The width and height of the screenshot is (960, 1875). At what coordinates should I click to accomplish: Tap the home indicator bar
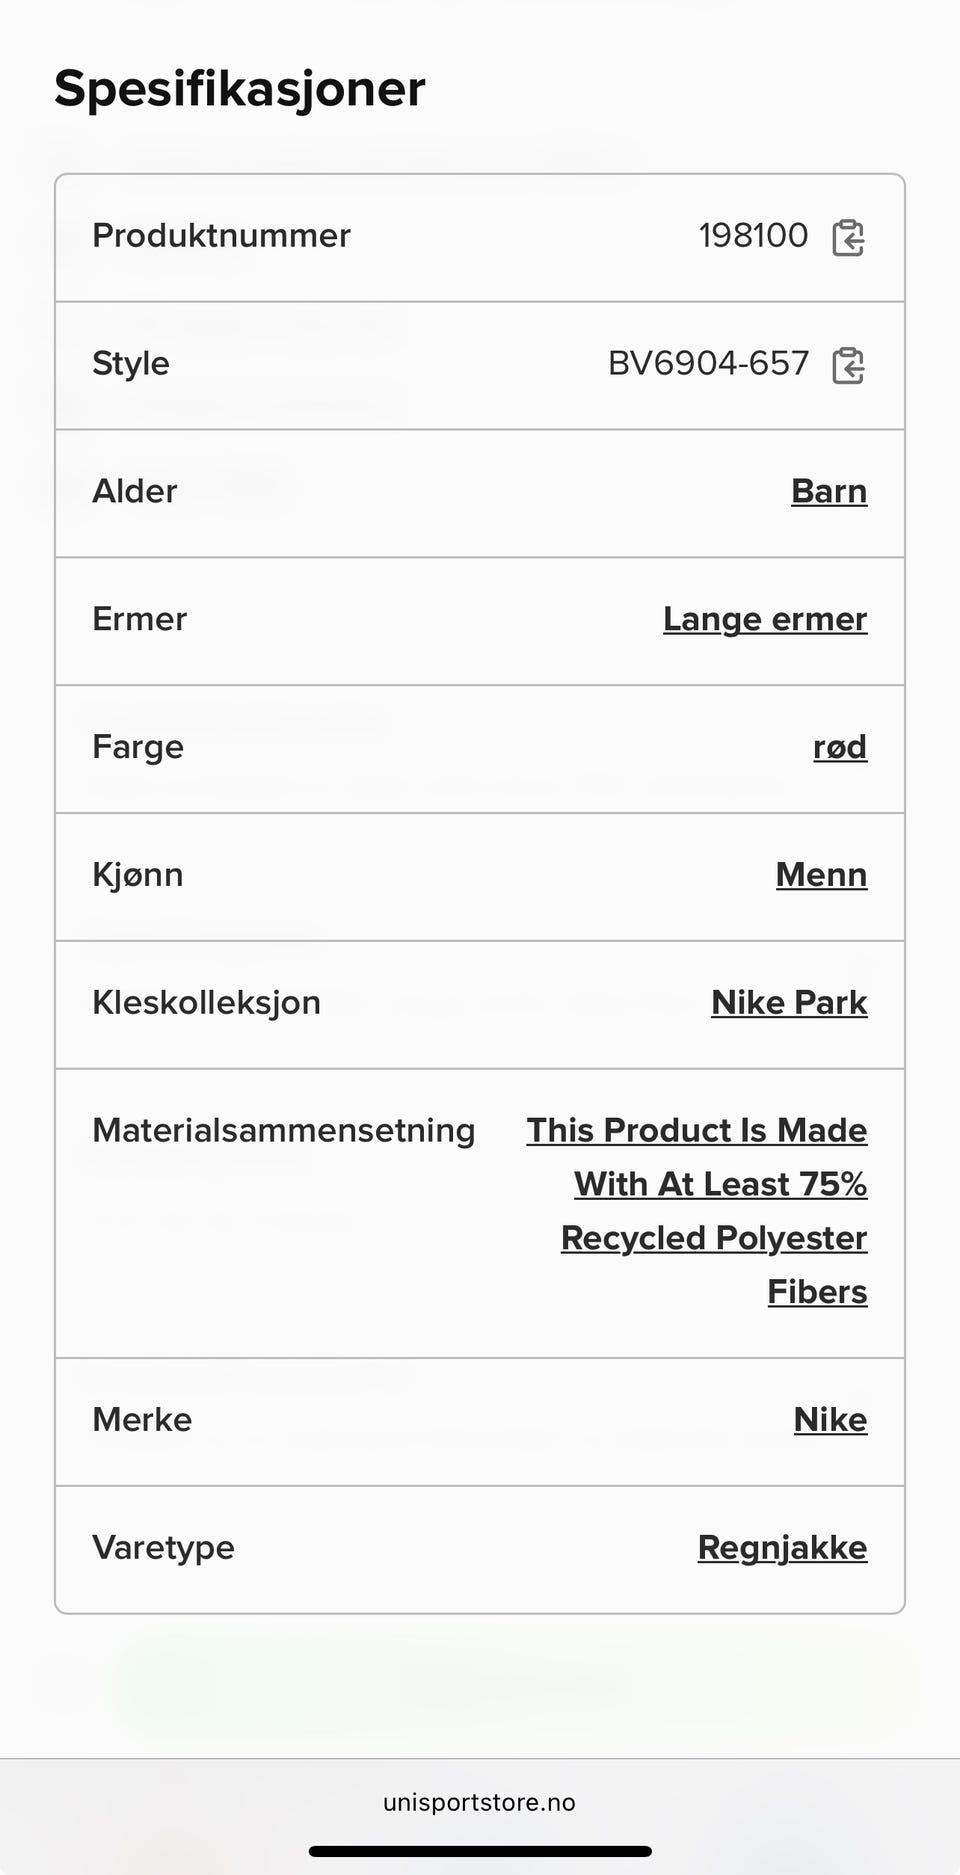pos(480,1852)
